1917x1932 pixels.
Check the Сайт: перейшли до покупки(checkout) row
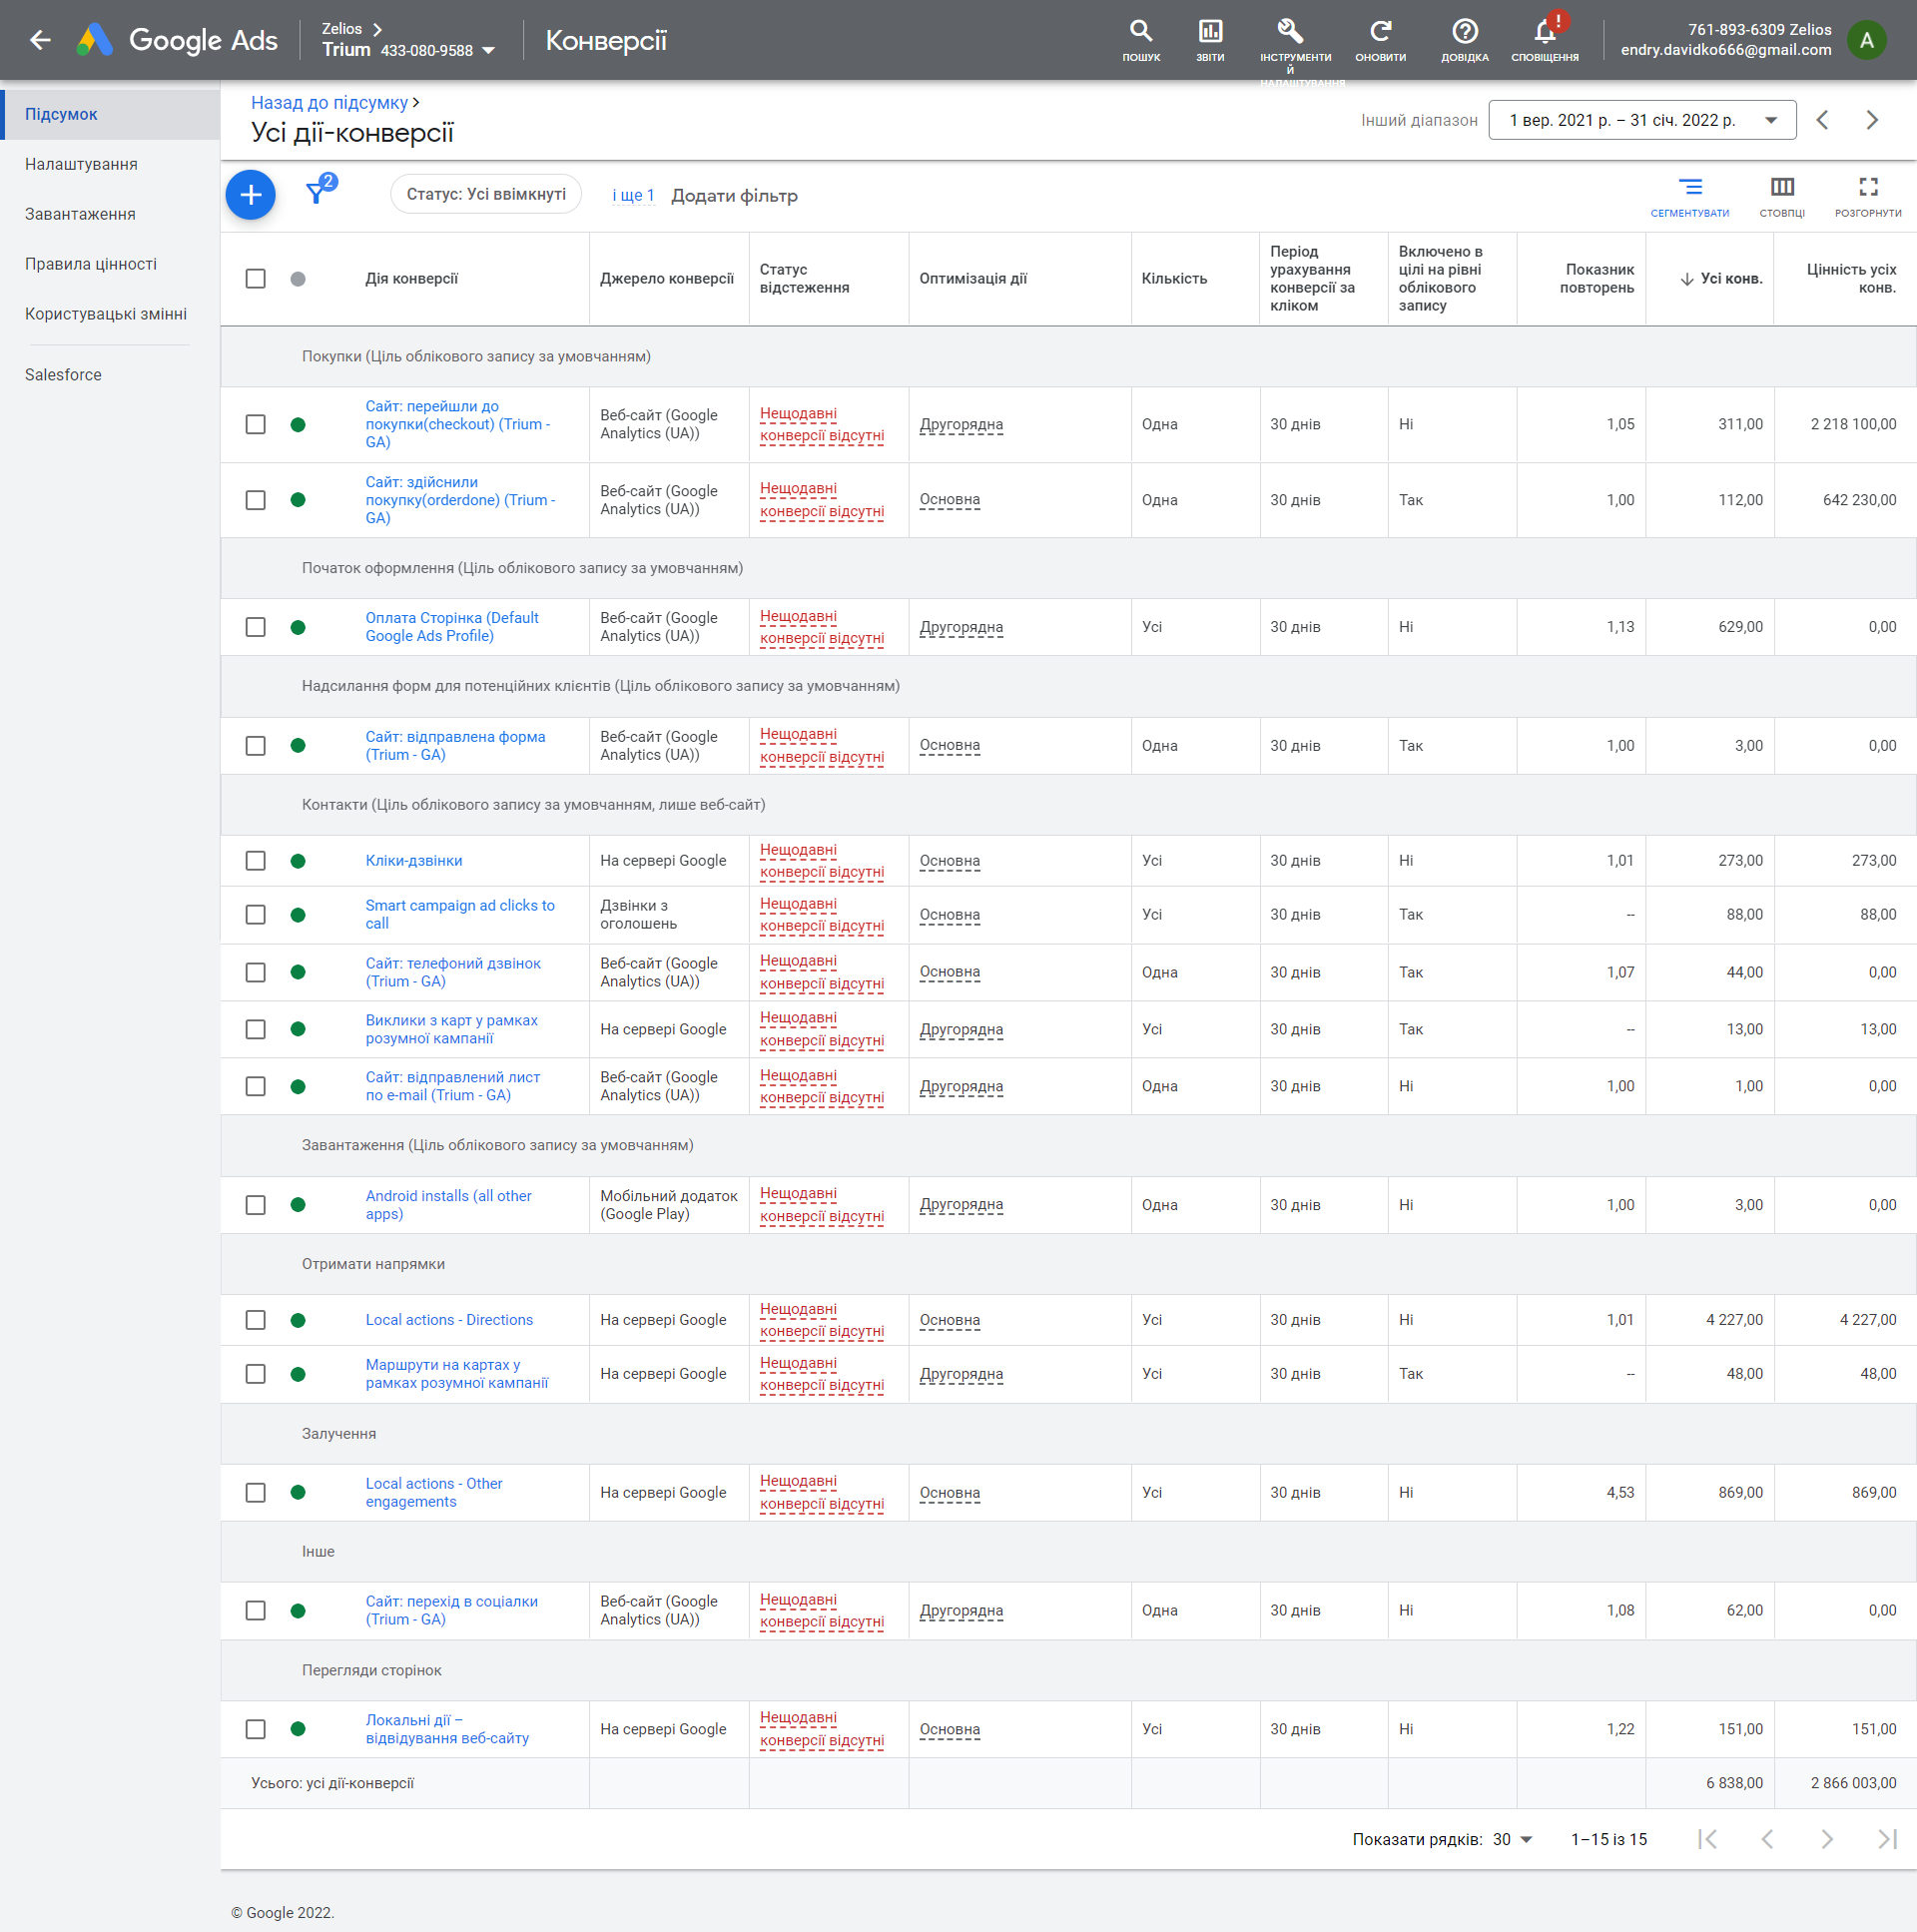[x=256, y=424]
